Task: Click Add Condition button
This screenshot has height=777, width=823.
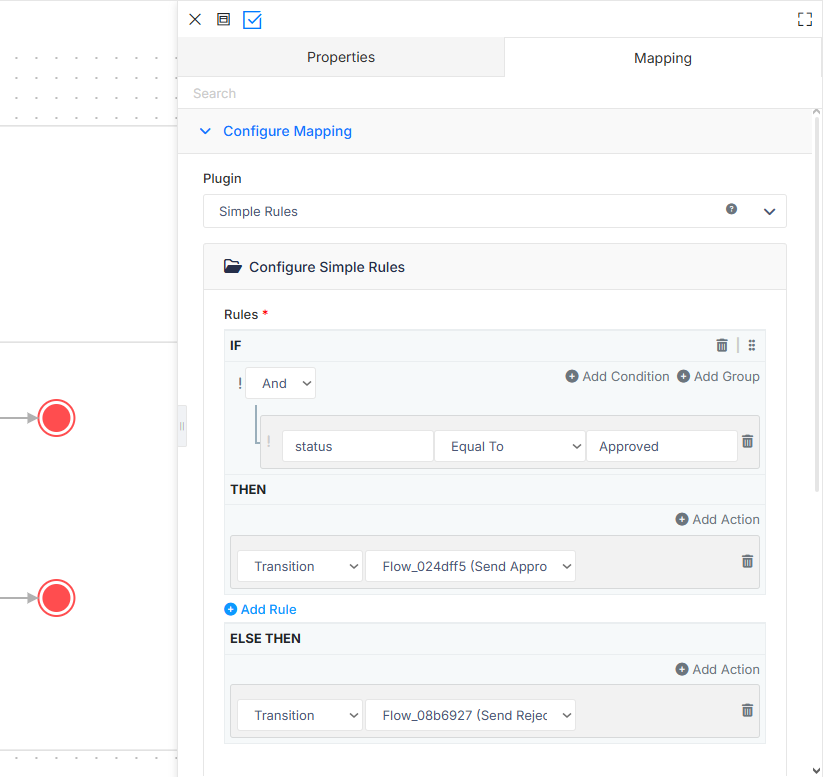Action: (617, 376)
